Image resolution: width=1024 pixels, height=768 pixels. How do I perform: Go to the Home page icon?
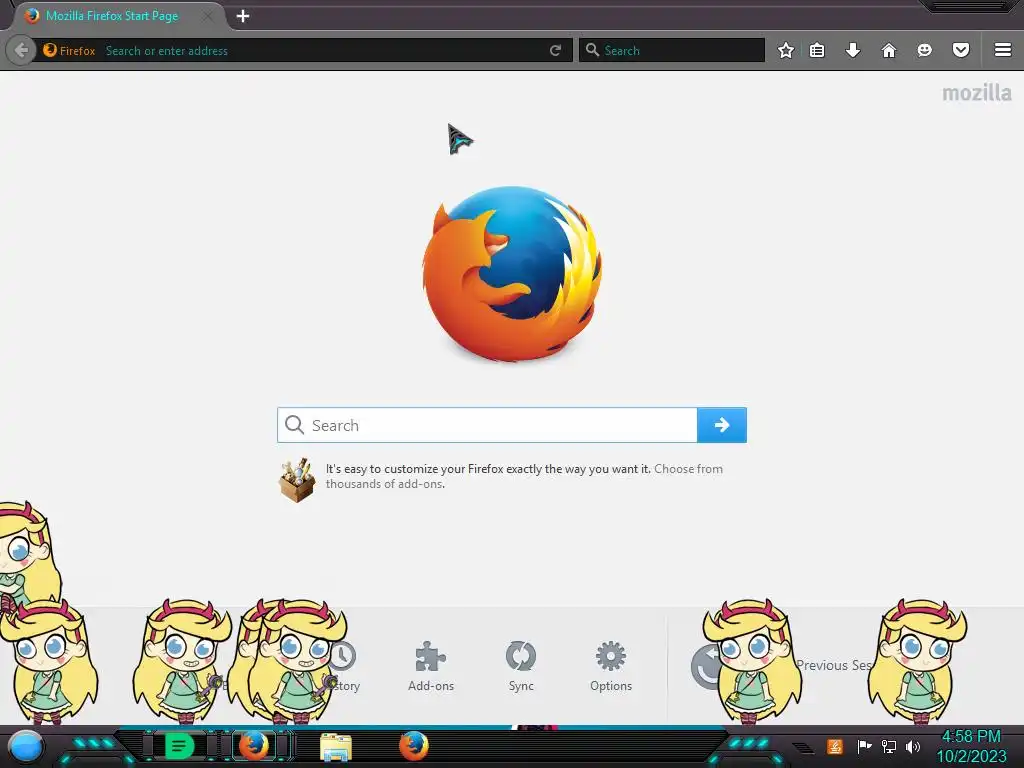(889, 50)
